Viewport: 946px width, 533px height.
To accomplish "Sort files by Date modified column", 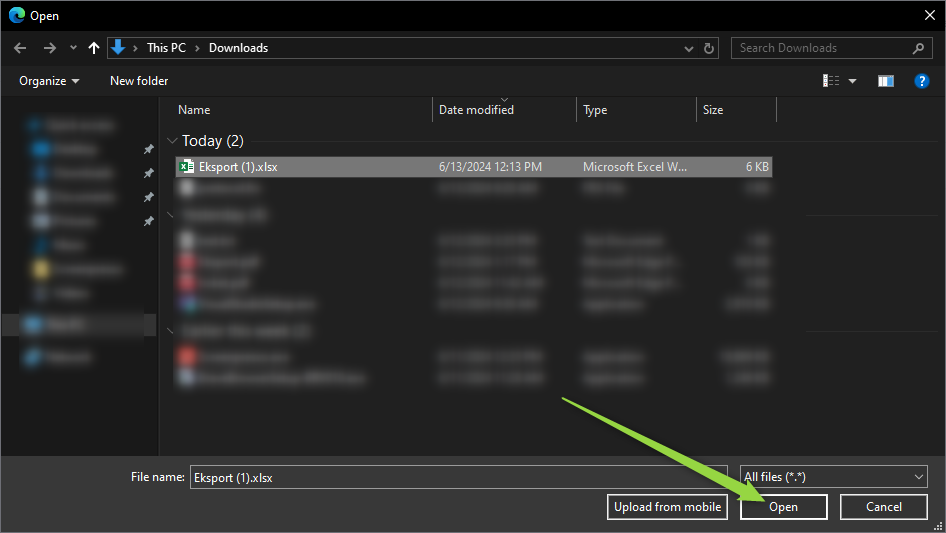I will click(476, 110).
